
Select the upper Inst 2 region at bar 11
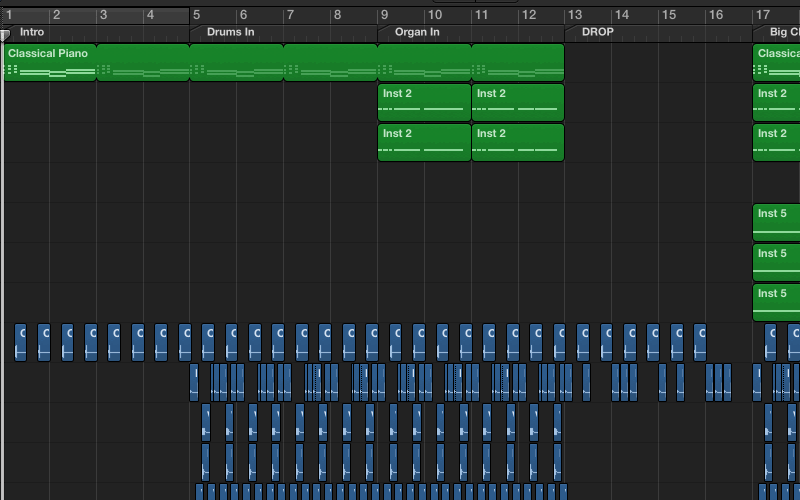tap(518, 103)
